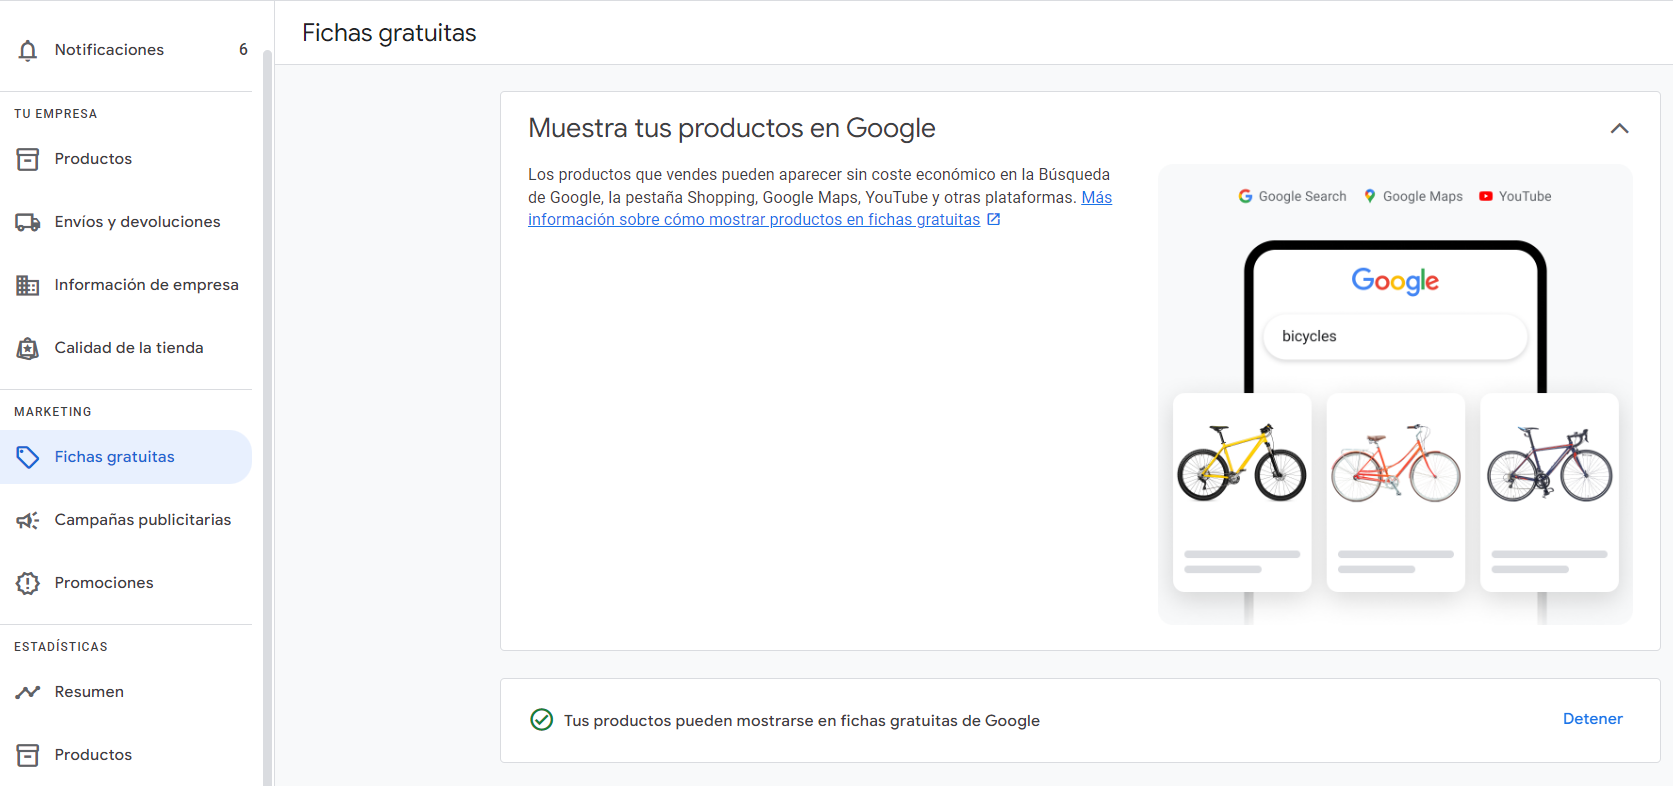Screen dimensions: 1673x786
Task: Click the TU EMPRESA section label
Action: pos(56,114)
